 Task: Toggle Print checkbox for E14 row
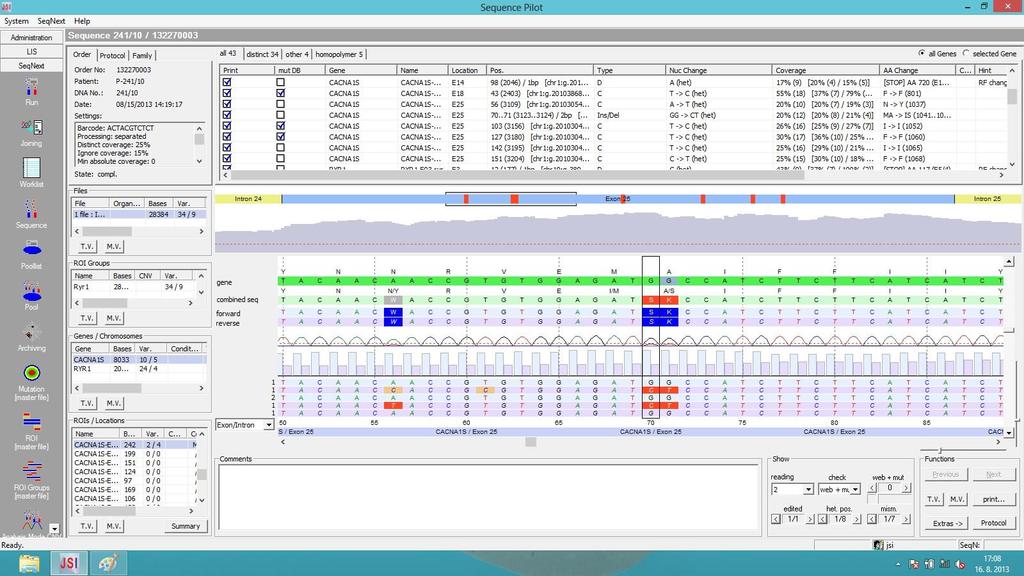tap(227, 82)
